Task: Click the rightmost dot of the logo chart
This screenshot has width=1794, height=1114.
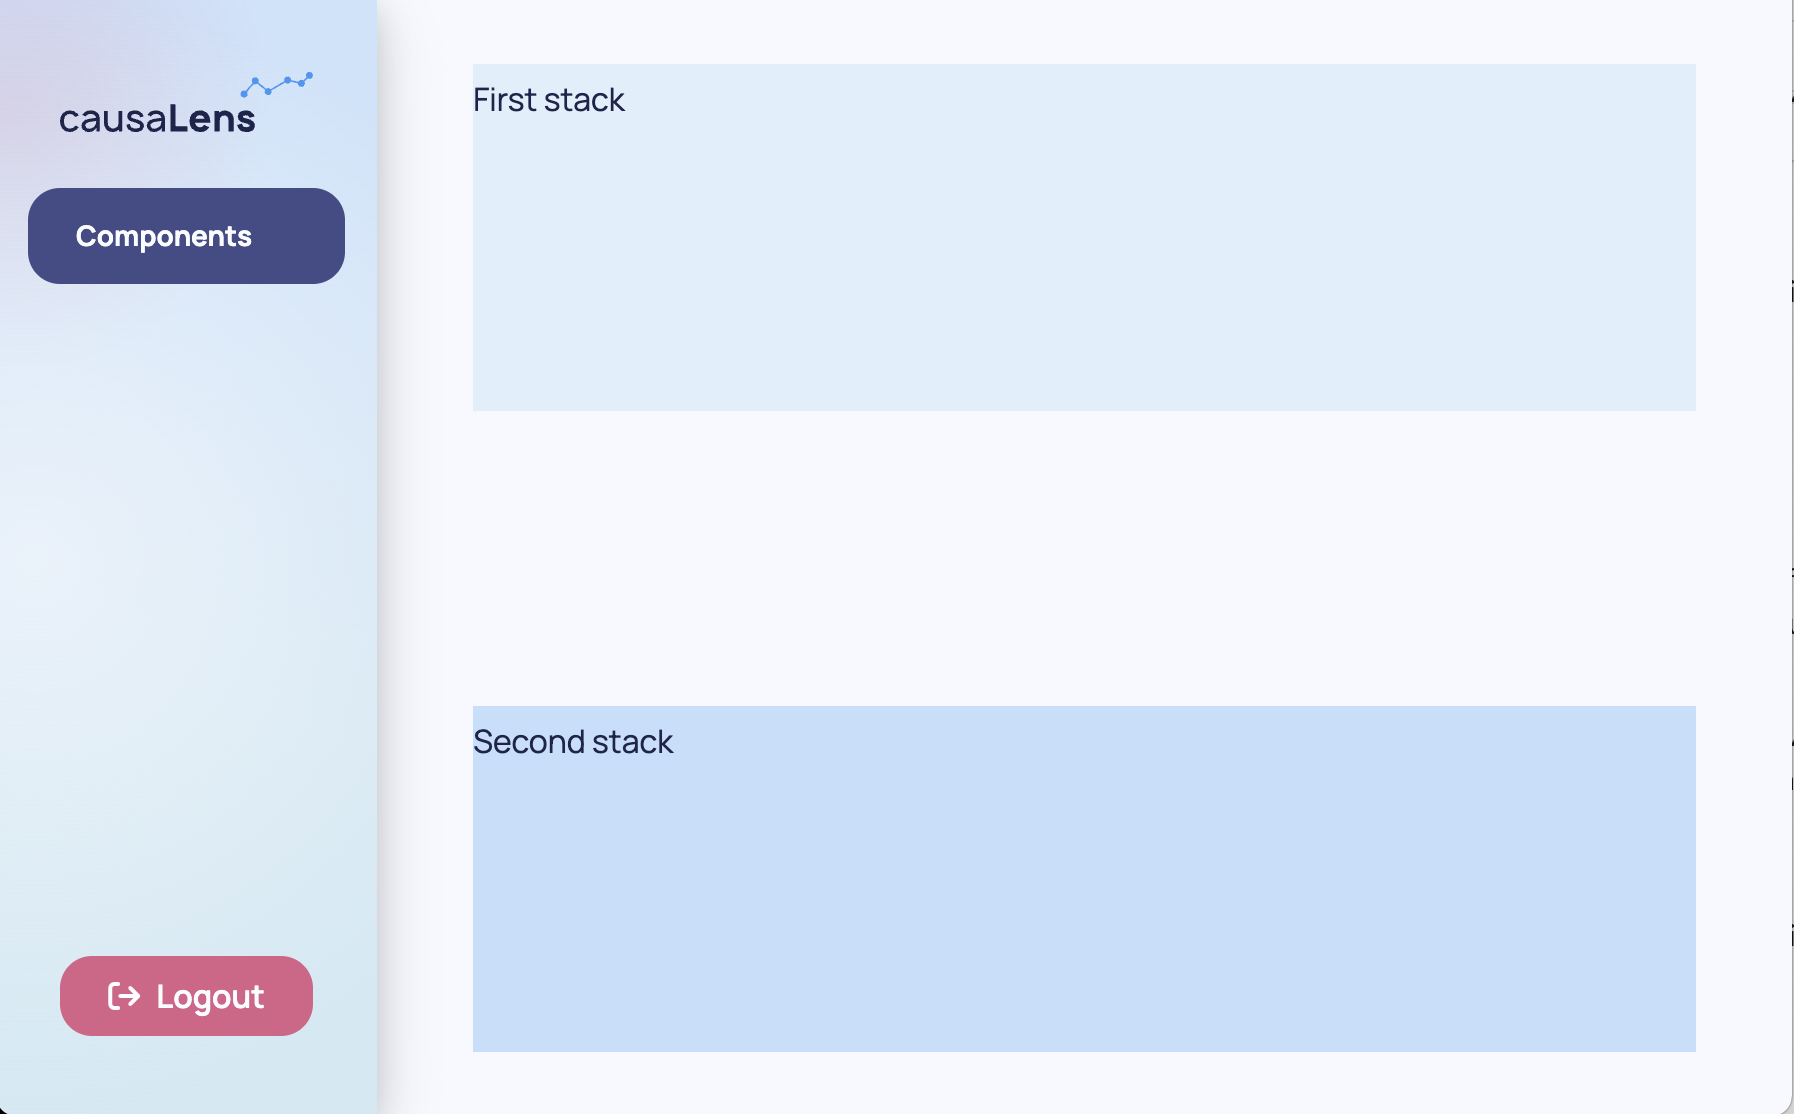Action: coord(309,75)
